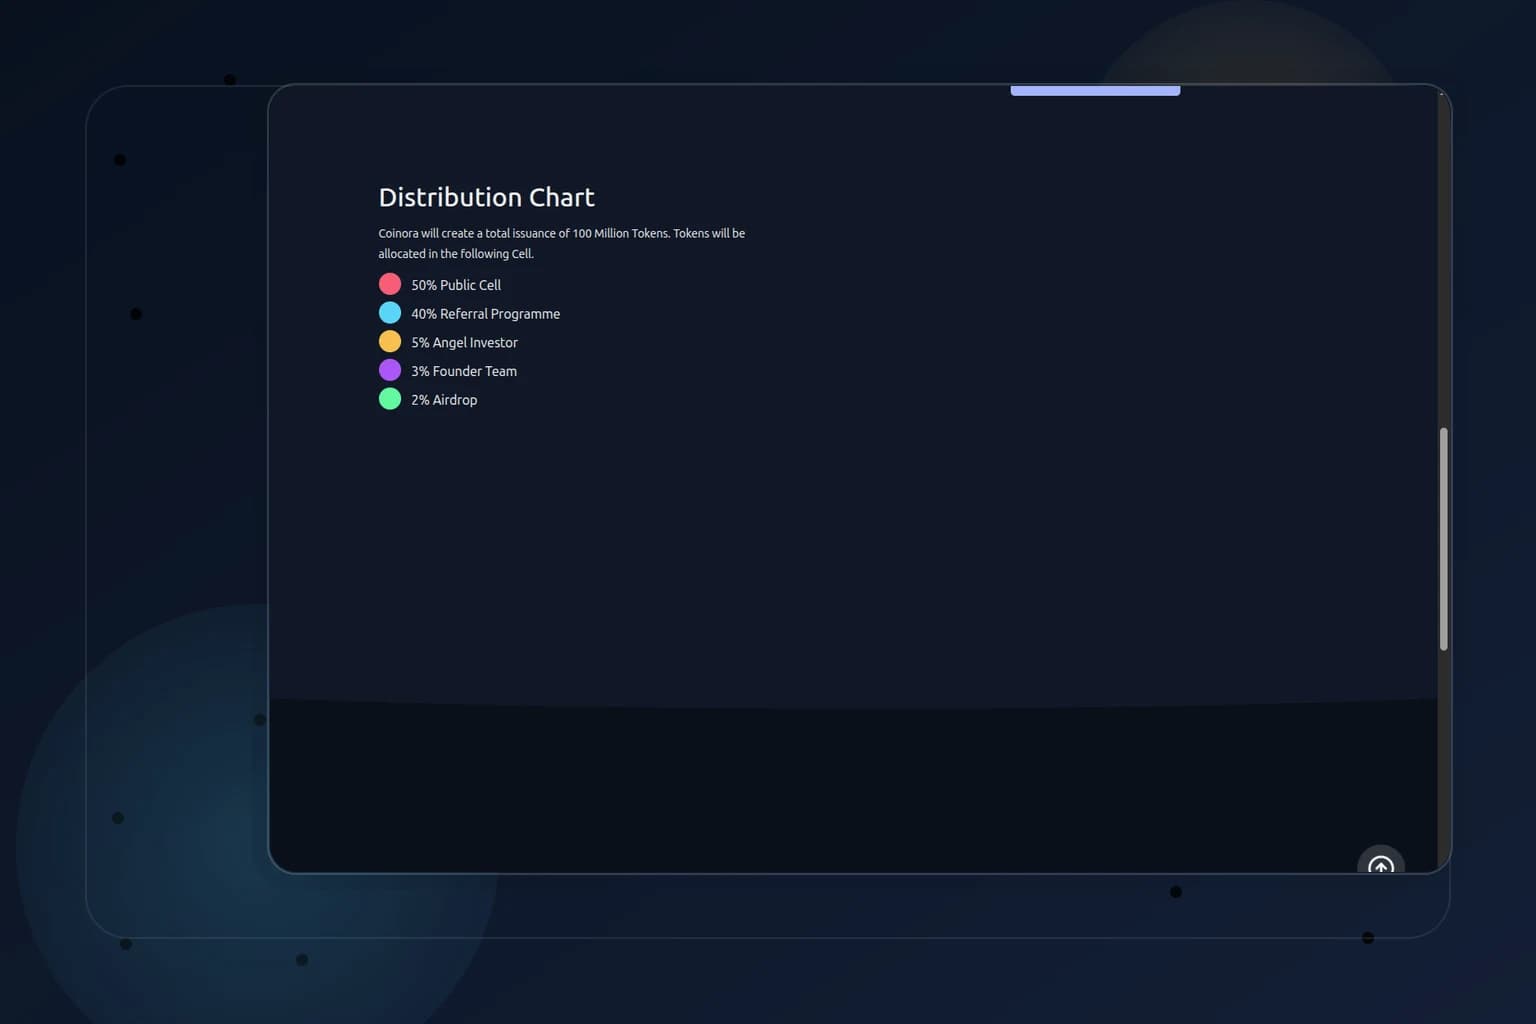Select the "3% Founder Team" text
Screen dimensions: 1536x1024
pos(464,371)
